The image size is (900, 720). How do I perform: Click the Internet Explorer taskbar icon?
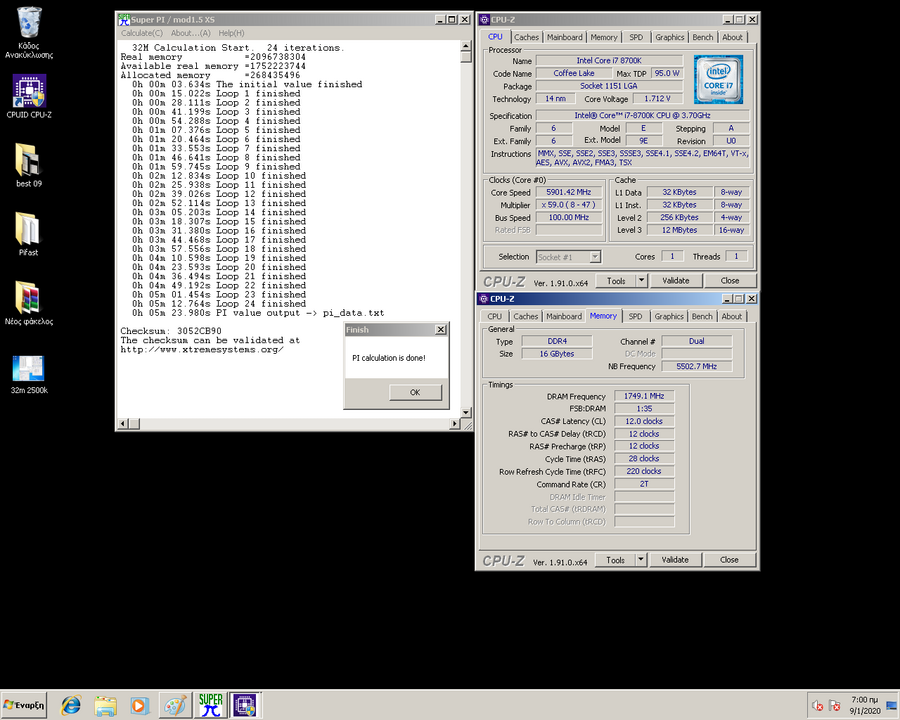71,705
